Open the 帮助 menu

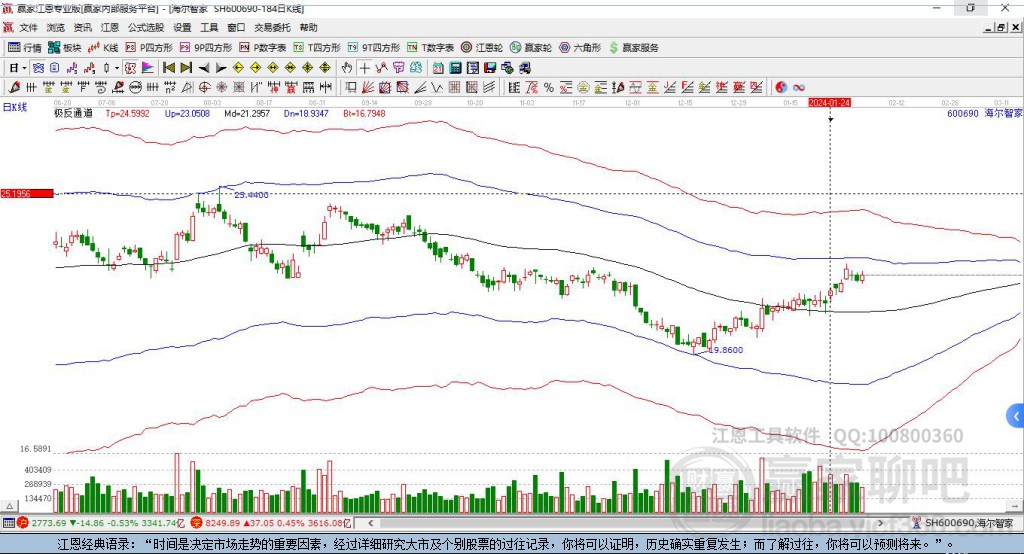pos(308,27)
